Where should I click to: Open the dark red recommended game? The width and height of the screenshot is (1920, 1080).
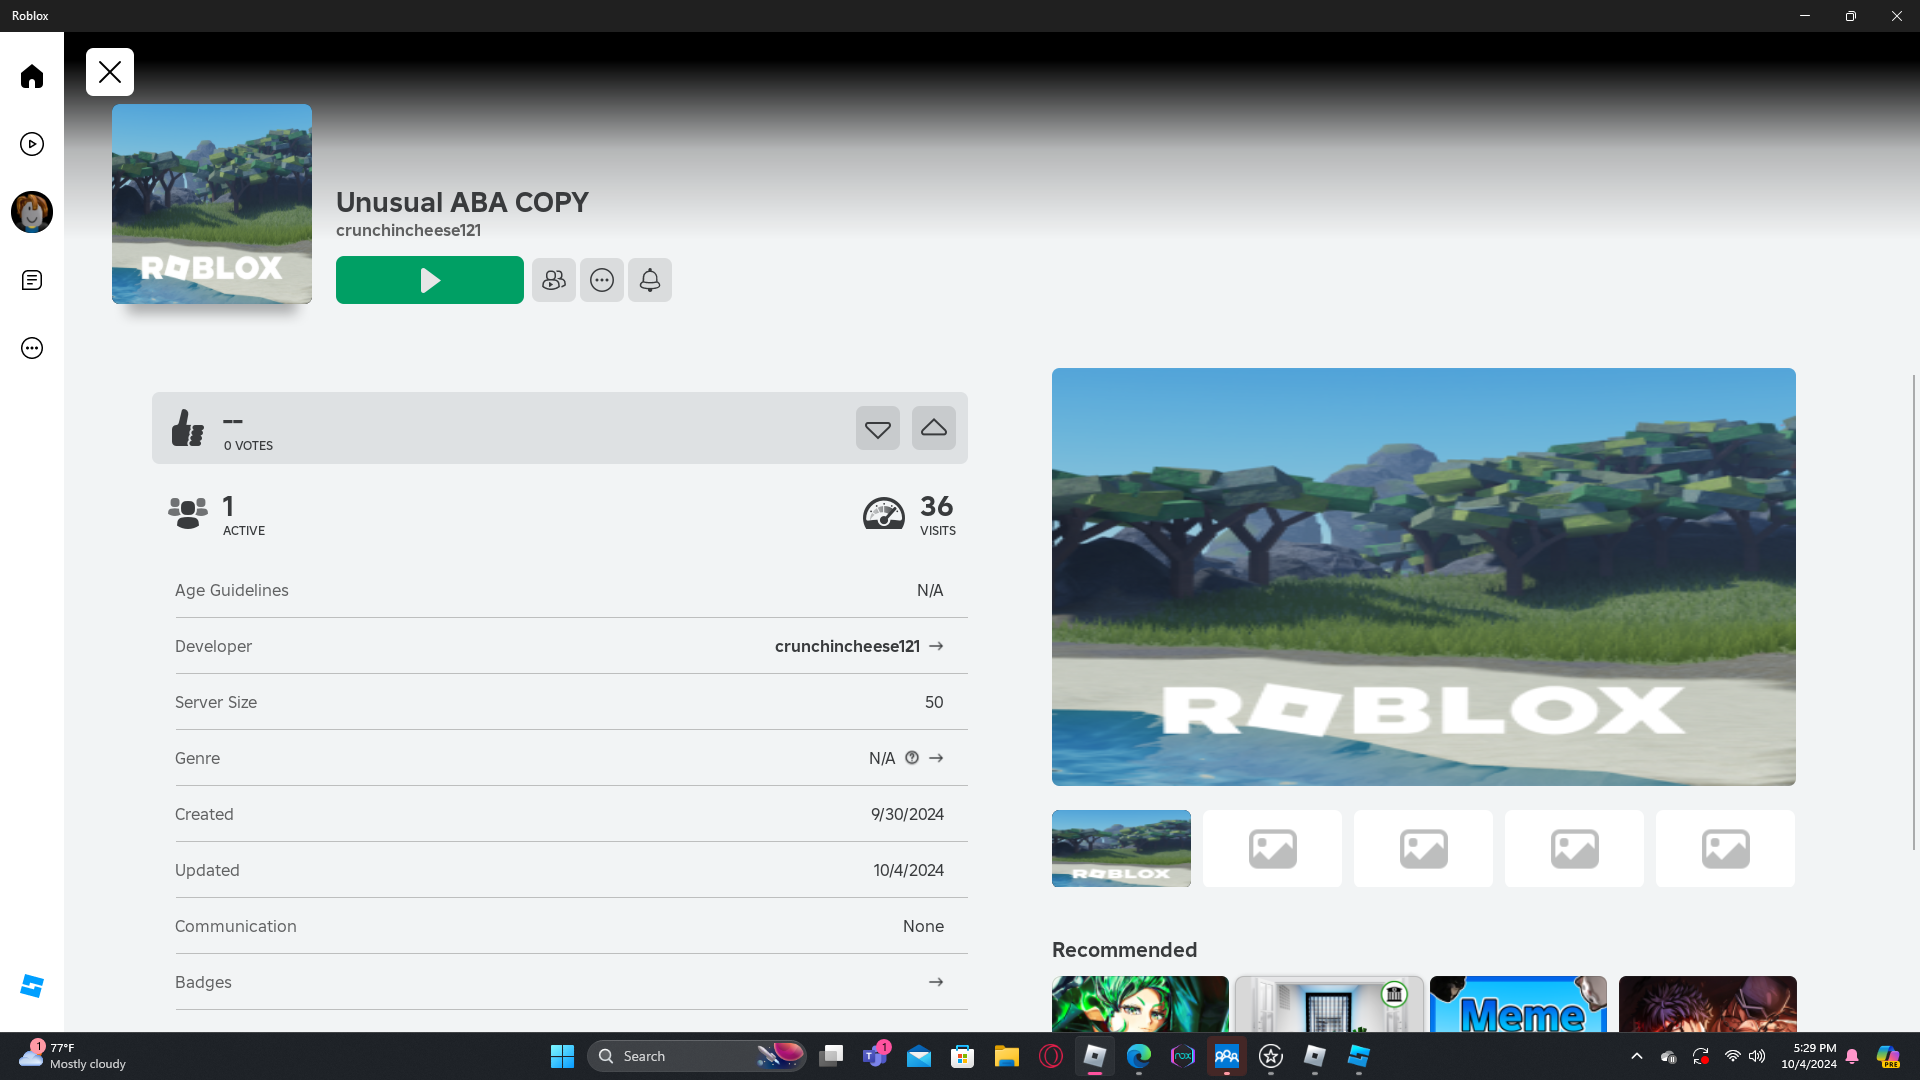[1707, 1004]
